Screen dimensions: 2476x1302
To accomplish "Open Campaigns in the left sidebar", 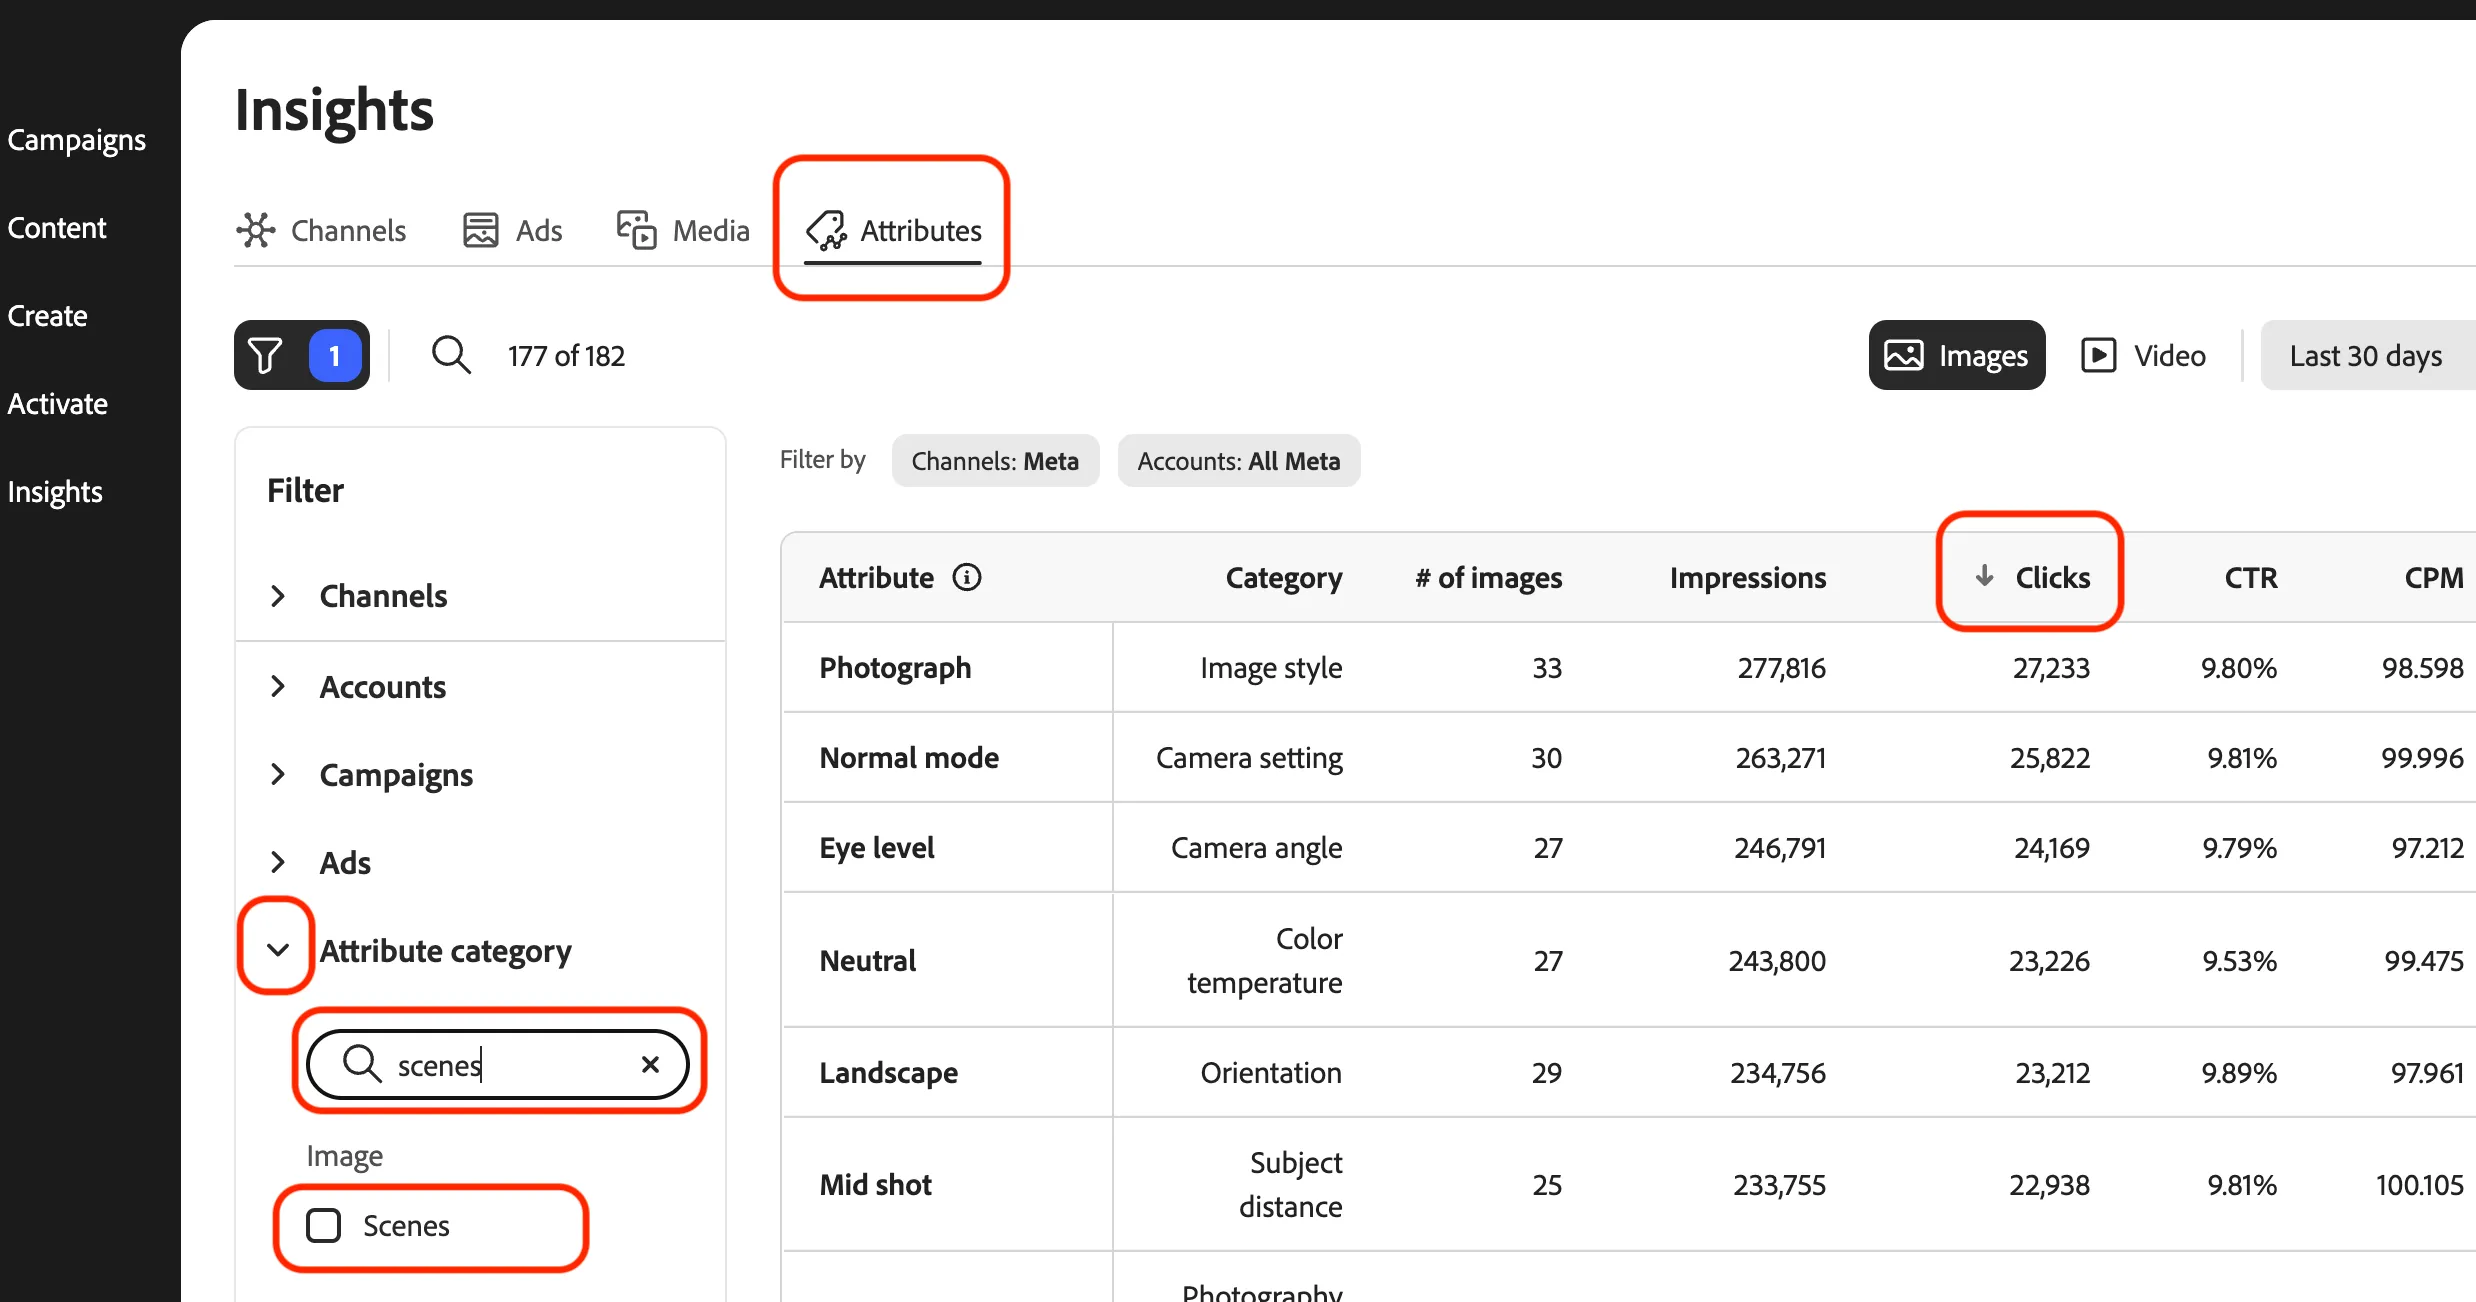I will pos(76,140).
